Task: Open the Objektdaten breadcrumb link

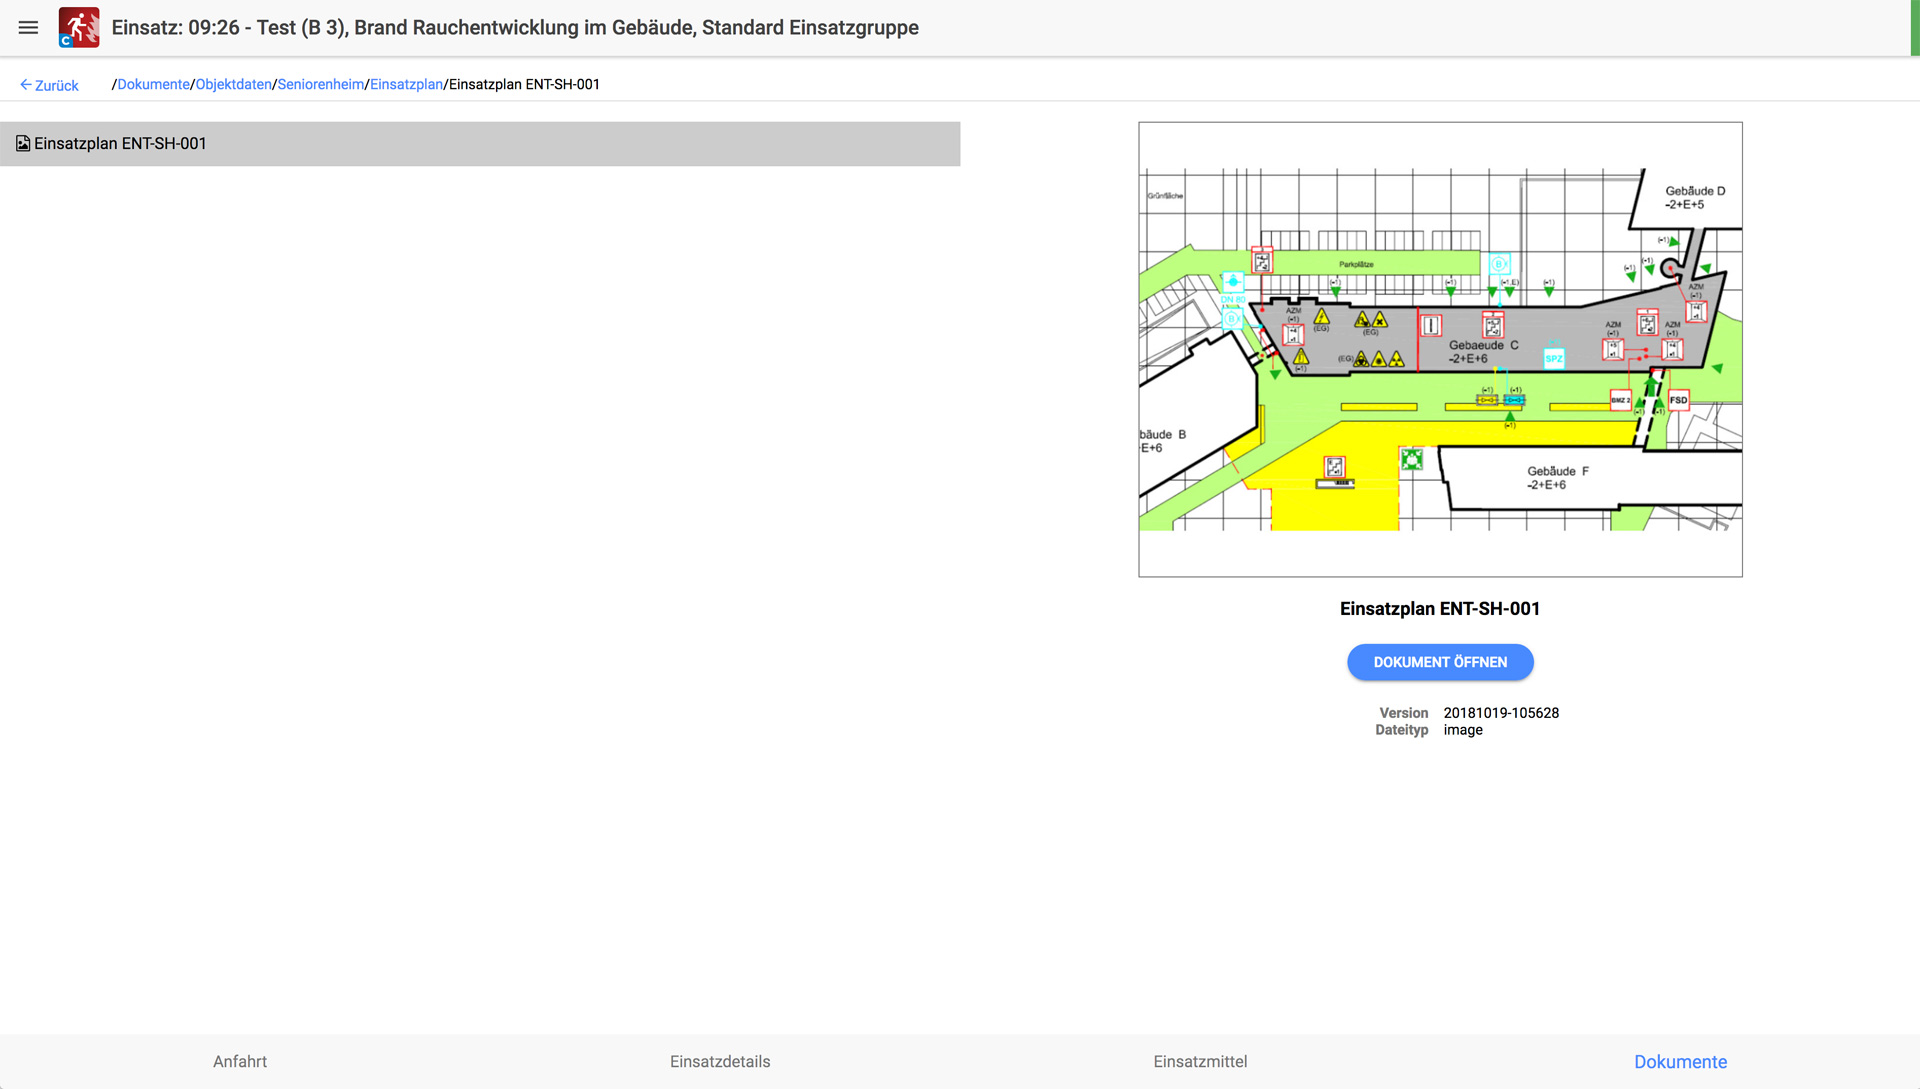Action: point(233,85)
